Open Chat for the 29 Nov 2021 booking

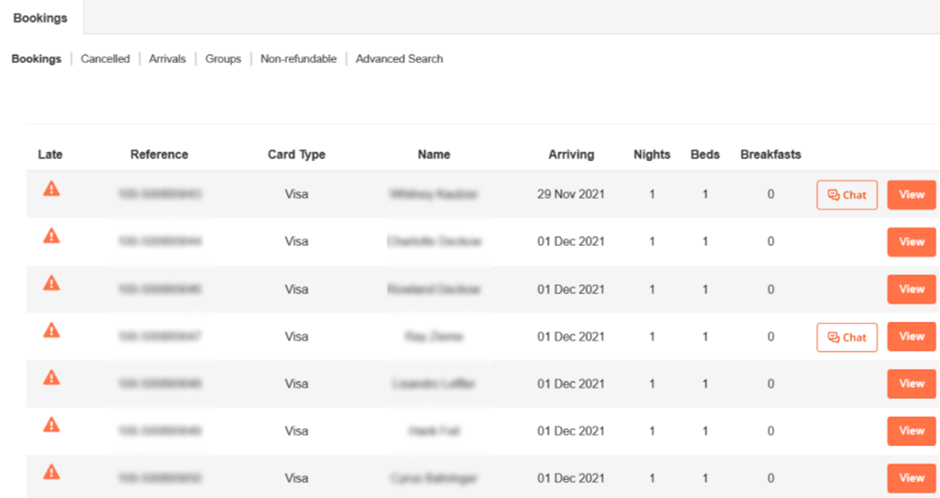846,195
